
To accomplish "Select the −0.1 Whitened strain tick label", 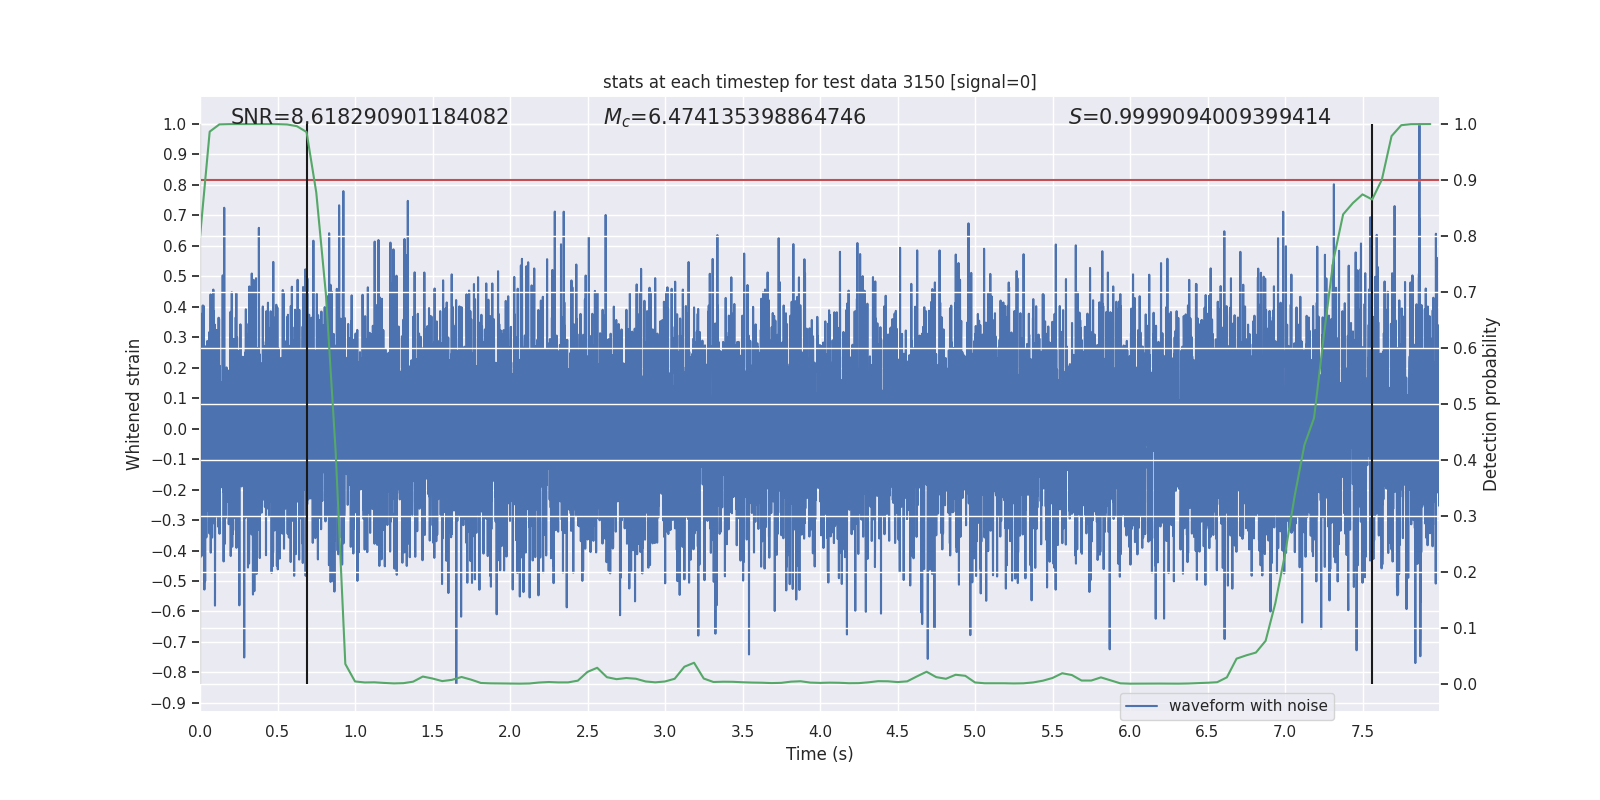I will point(169,460).
